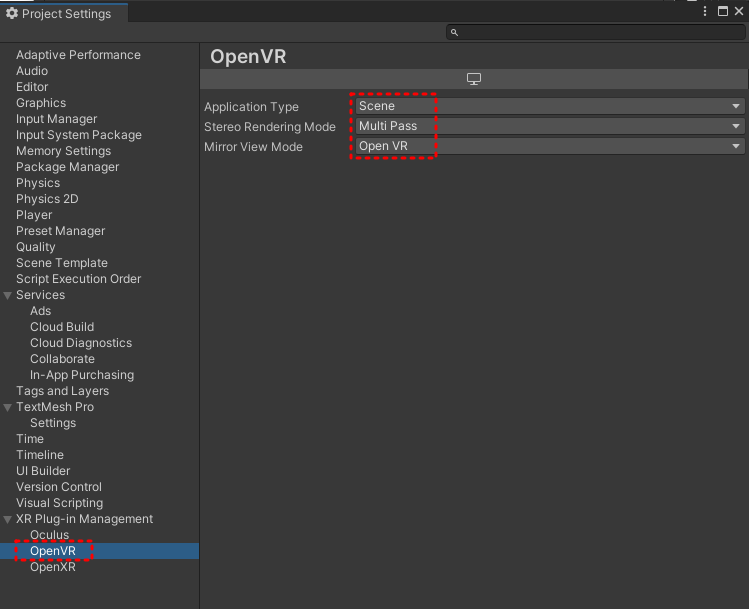The width and height of the screenshot is (749, 609).
Task: Select the Graphics category
Action: [x=41, y=103]
